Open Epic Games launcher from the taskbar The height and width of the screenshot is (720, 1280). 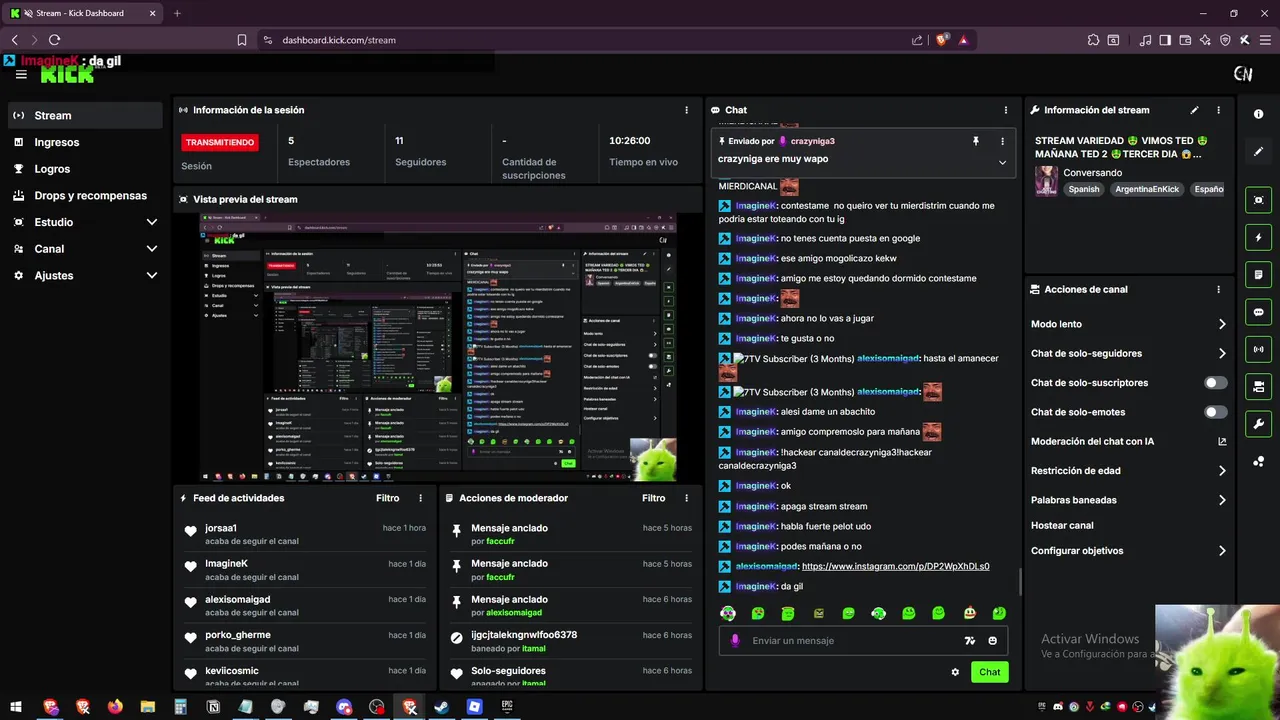click(507, 707)
